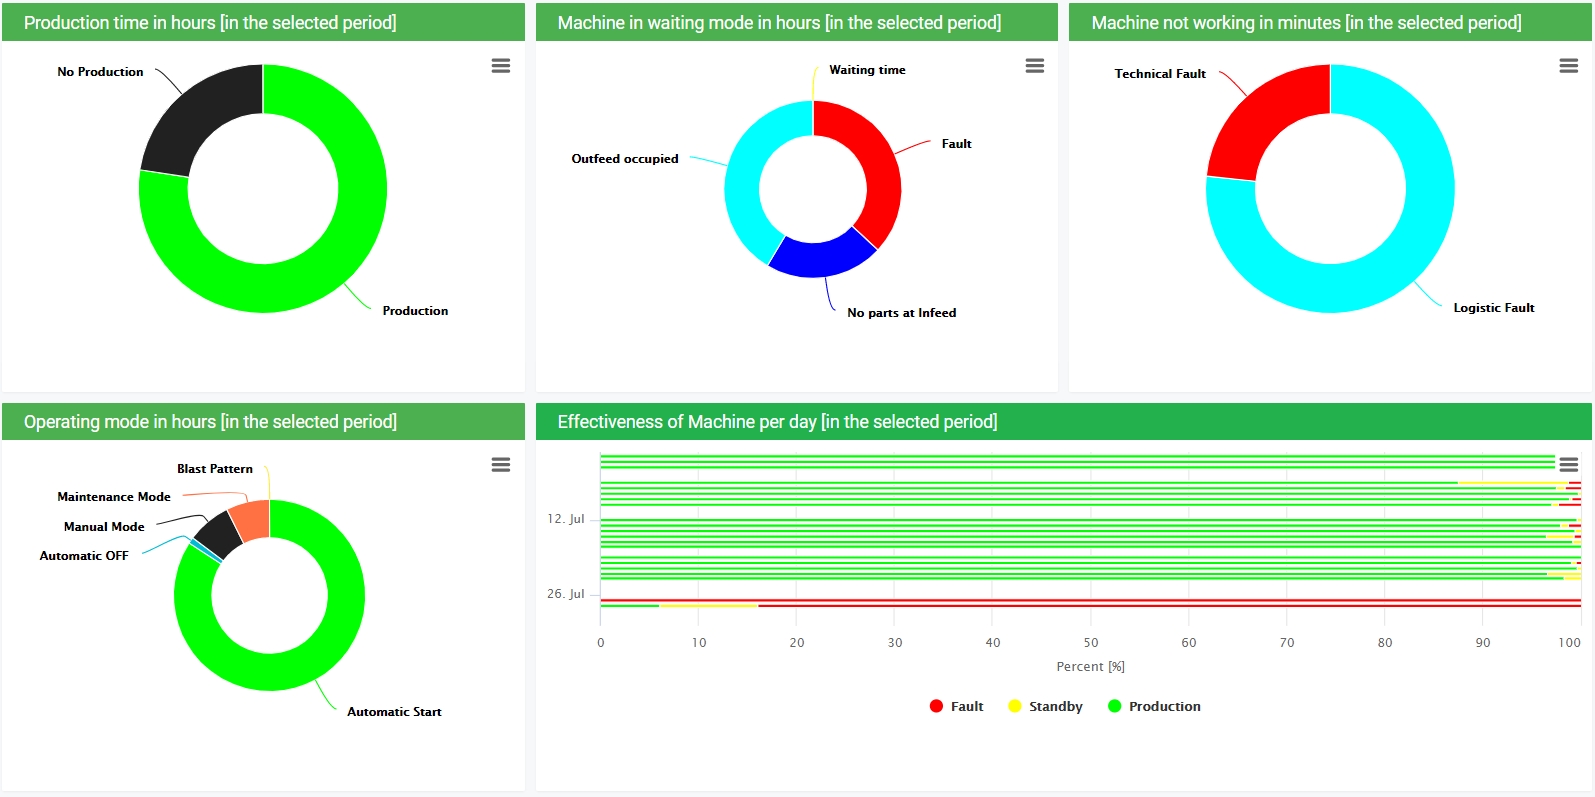Viewport: 1595px width, 797px height.
Task: Open the export menu on Production time chart
Action: click(500, 65)
